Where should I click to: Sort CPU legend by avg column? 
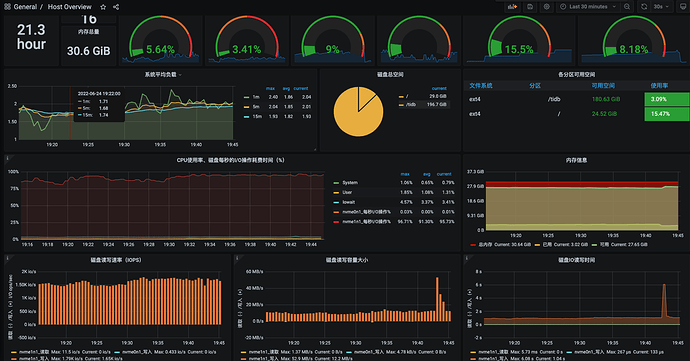coord(426,174)
